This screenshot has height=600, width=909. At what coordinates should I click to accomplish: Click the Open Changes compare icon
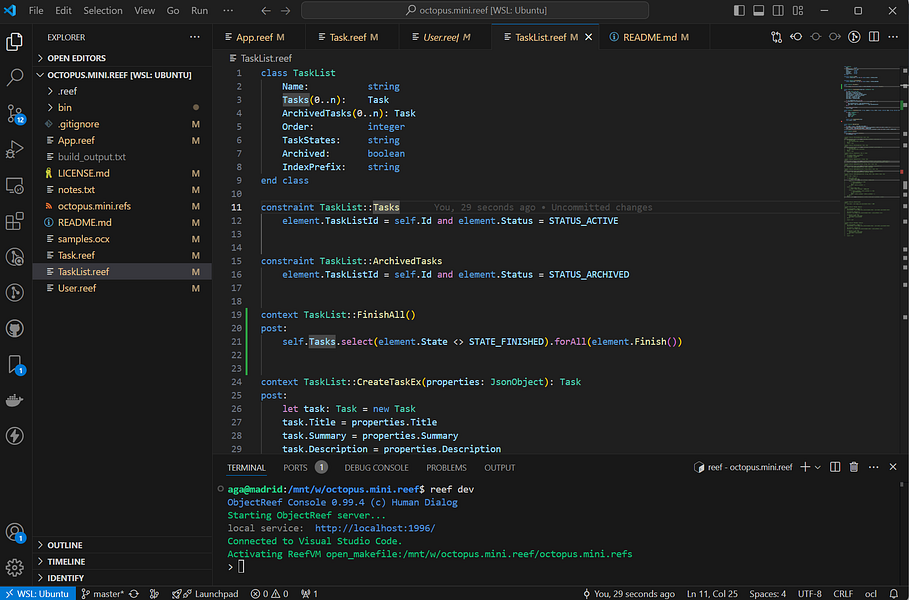pyautogui.click(x=777, y=37)
